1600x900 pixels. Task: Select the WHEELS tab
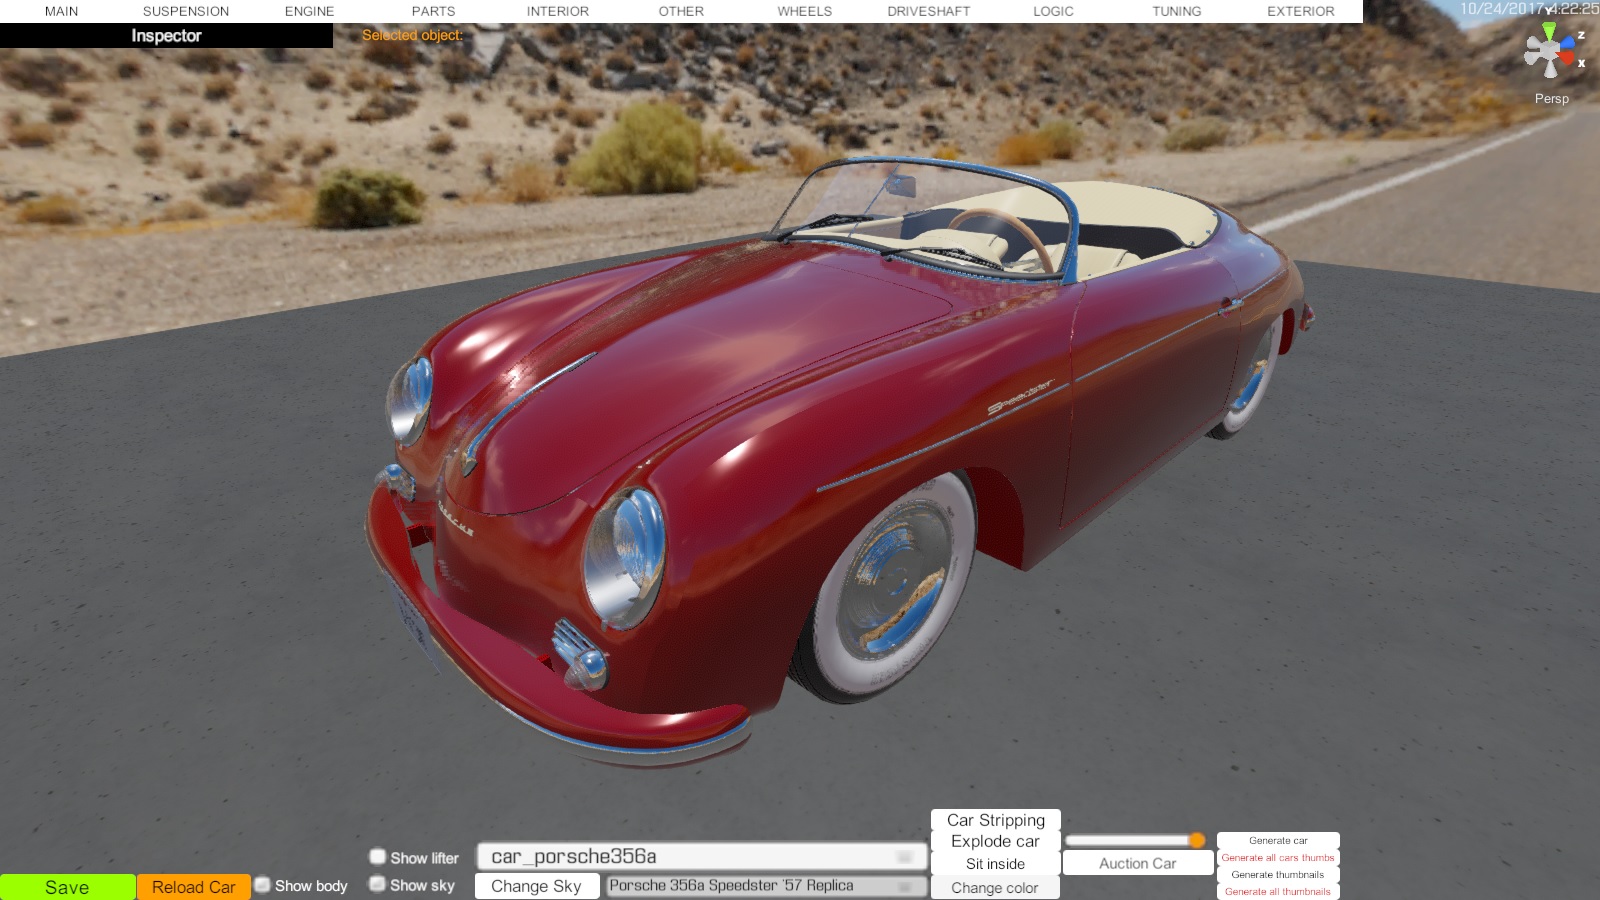click(x=804, y=11)
